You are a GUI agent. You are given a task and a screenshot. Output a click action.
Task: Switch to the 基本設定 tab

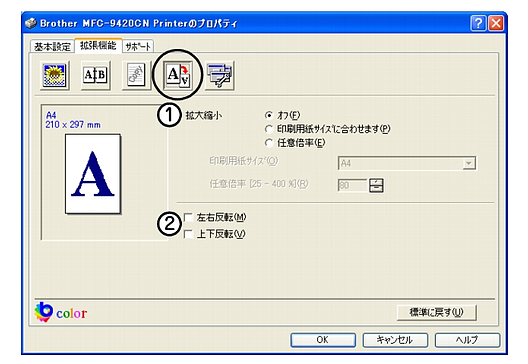coord(52,47)
